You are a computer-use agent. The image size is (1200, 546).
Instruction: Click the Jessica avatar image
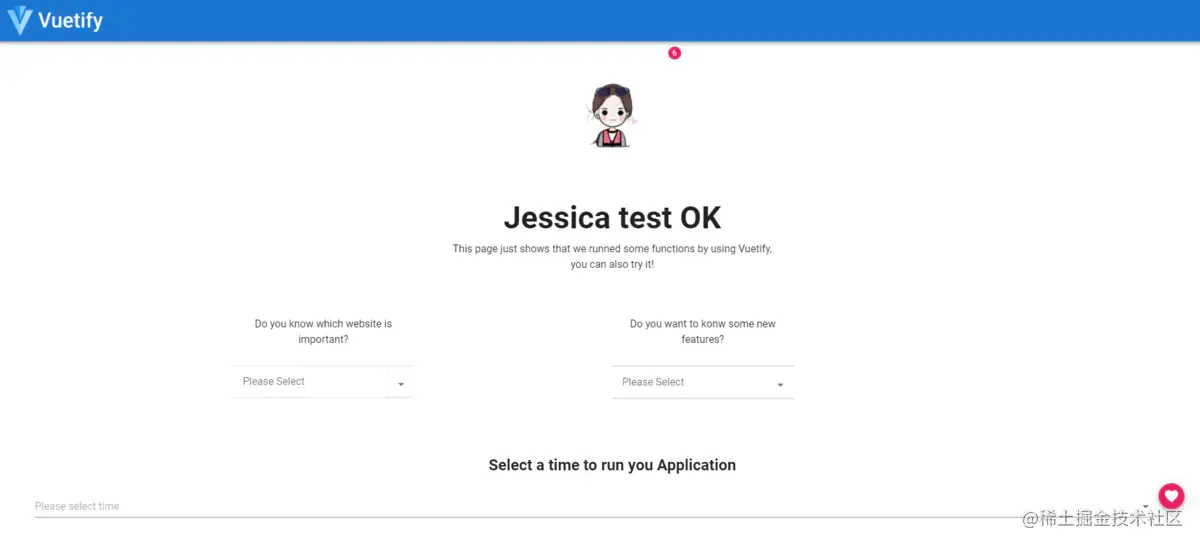[x=612, y=116]
